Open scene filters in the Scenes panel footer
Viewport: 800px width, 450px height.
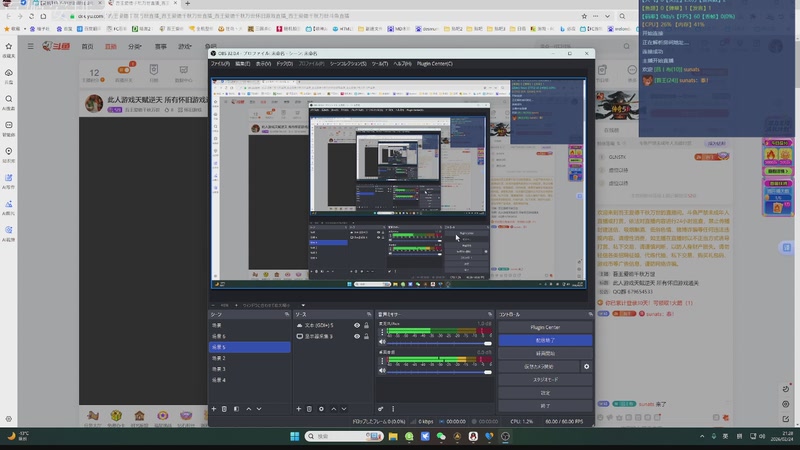click(x=236, y=409)
